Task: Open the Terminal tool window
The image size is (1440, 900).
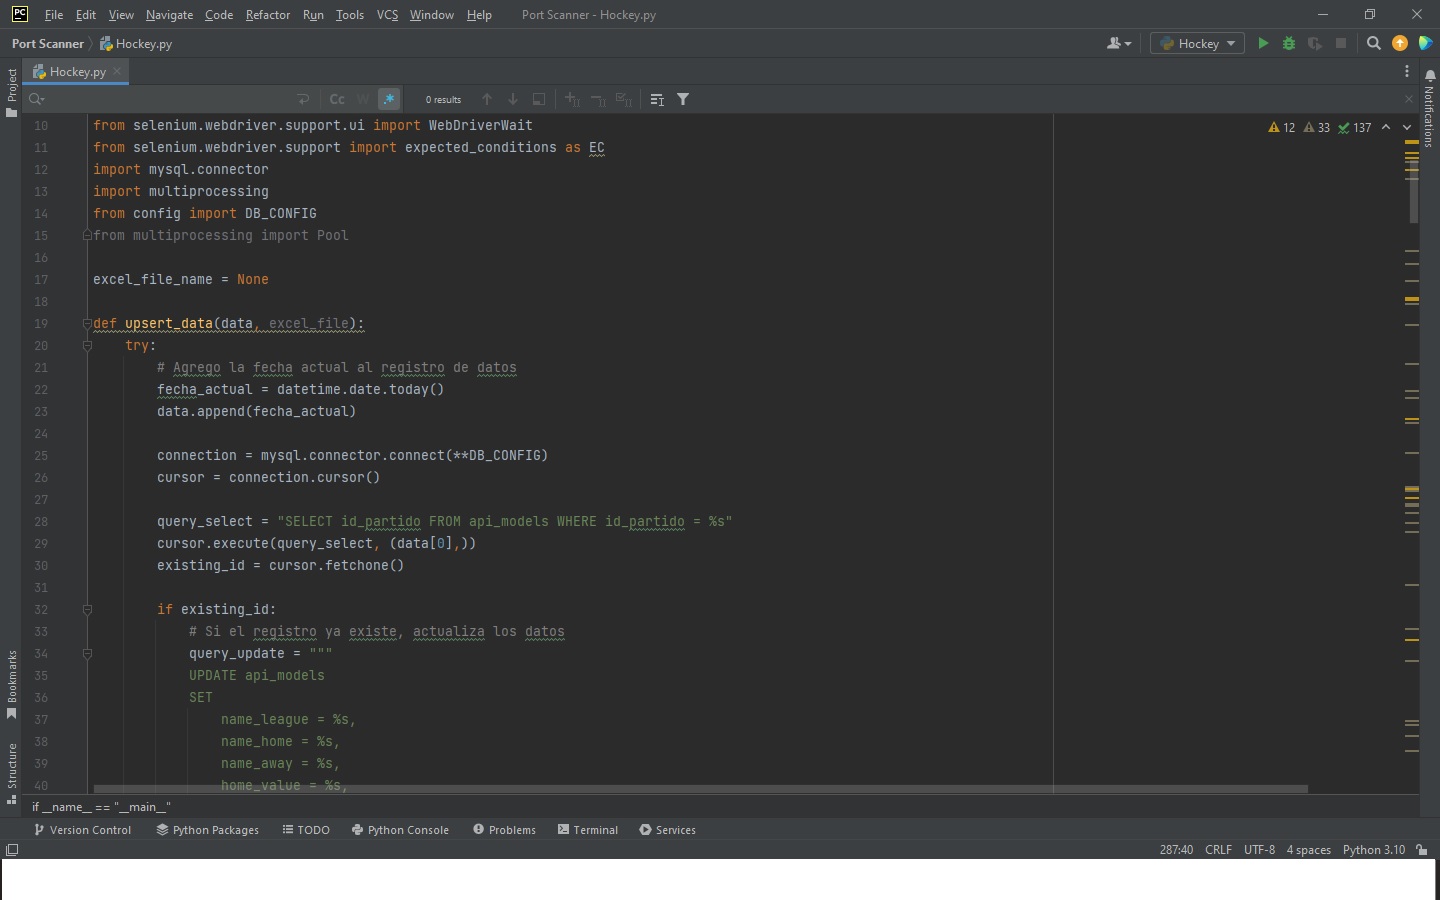Action: pyautogui.click(x=588, y=830)
